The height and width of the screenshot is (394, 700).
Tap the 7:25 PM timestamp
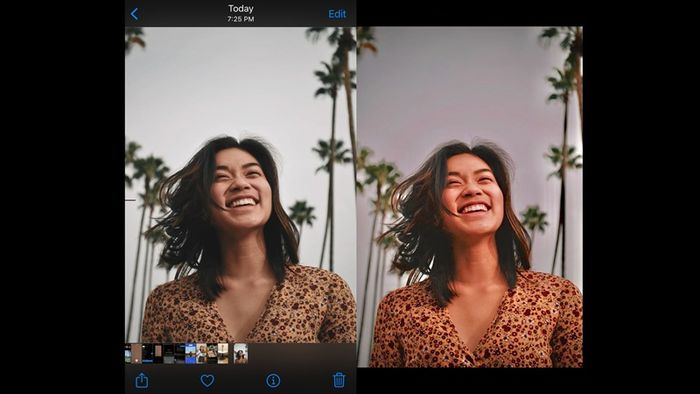[241, 19]
